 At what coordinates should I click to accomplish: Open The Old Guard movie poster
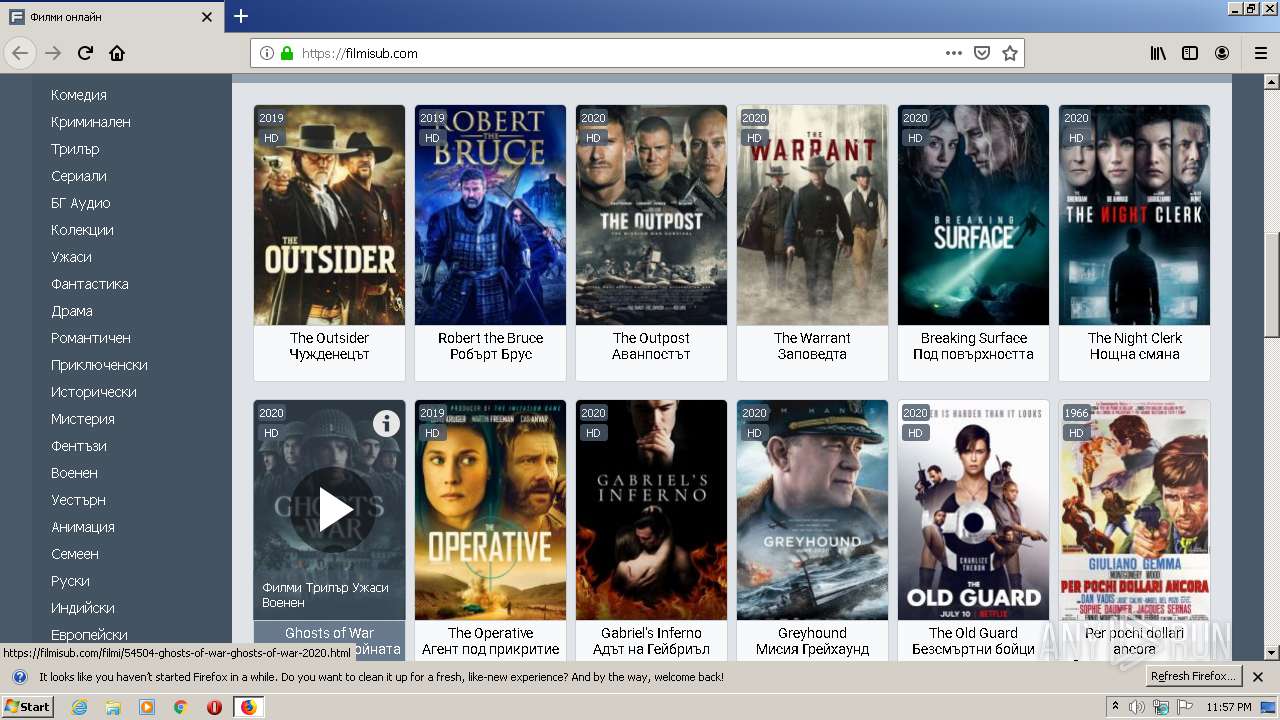tap(973, 510)
